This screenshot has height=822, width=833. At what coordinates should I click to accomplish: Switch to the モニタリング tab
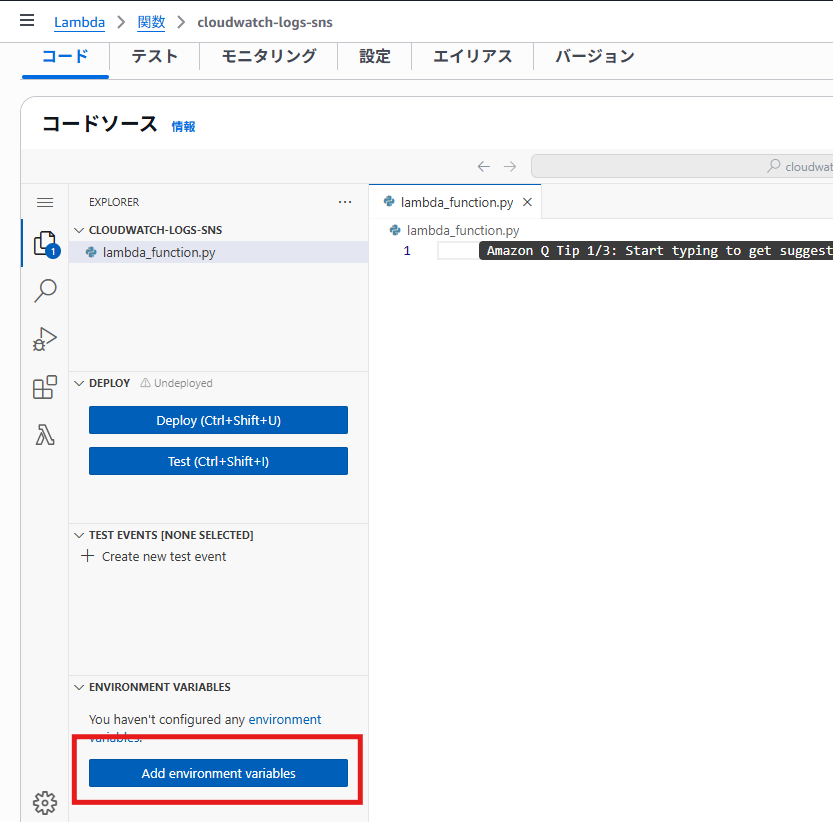(x=269, y=56)
